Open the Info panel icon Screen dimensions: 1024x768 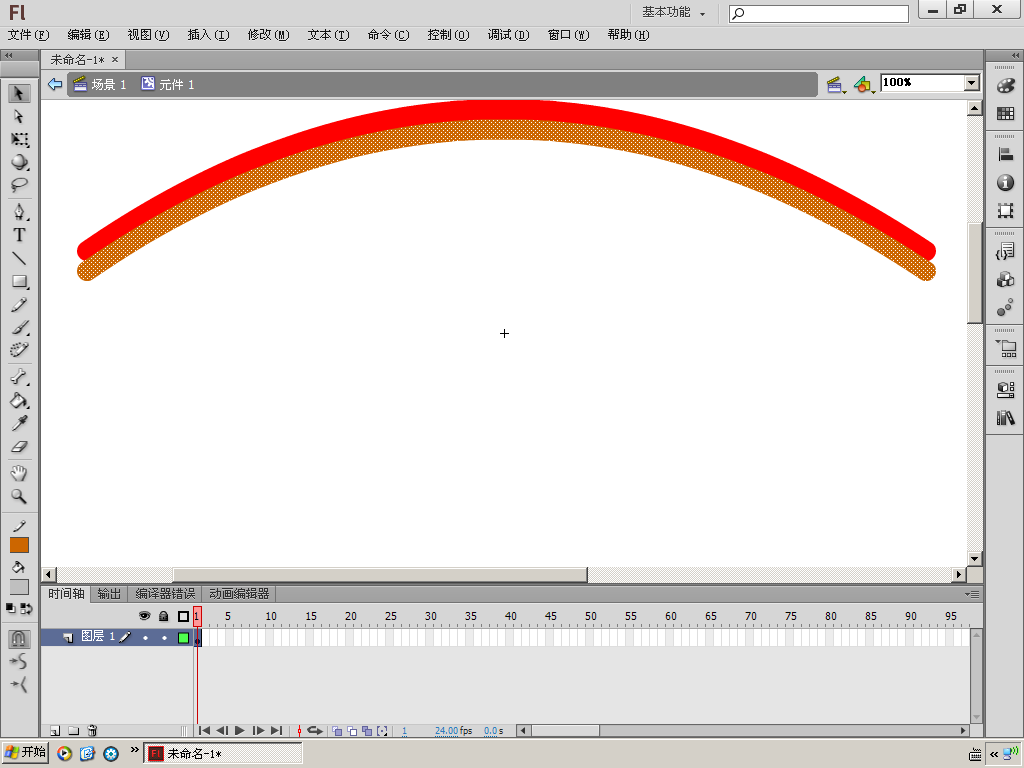point(1006,183)
